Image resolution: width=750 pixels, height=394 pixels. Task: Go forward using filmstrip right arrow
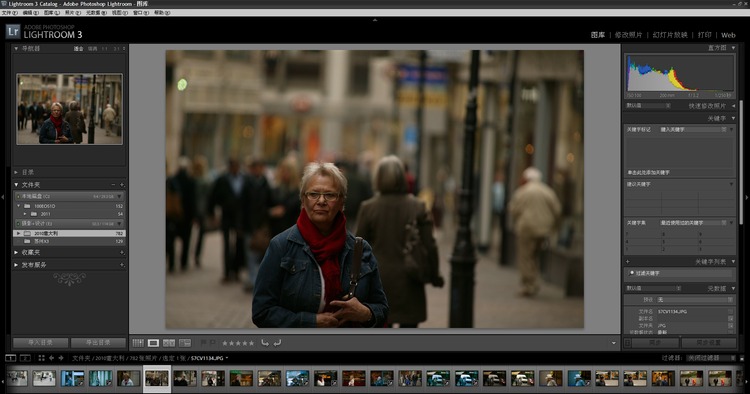[x=61, y=358]
